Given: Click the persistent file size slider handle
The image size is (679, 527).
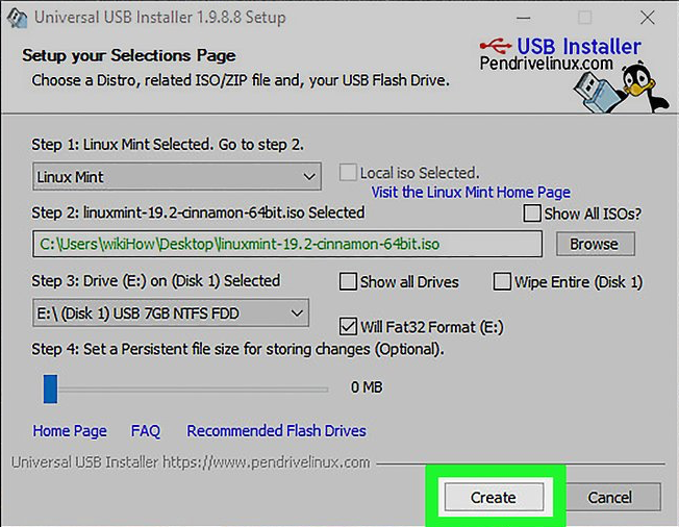Looking at the screenshot, I should coord(50,388).
